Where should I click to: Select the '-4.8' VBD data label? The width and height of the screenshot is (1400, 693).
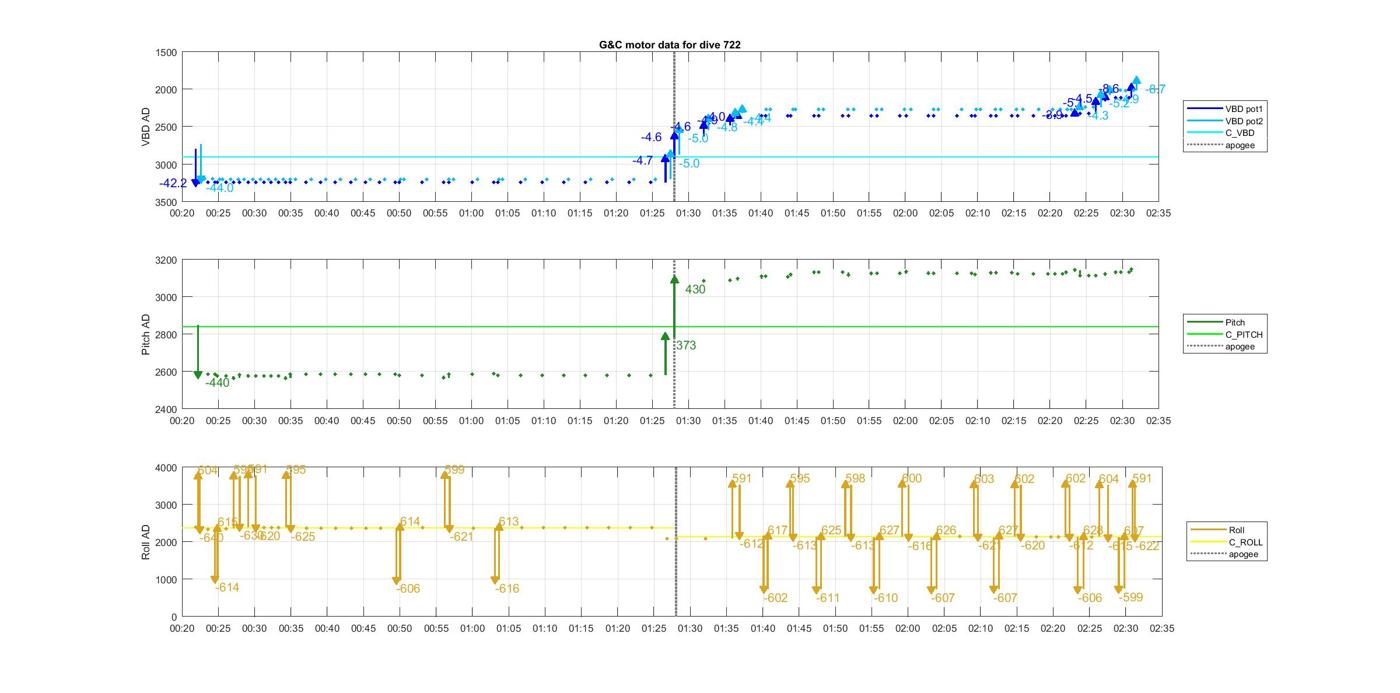(x=727, y=127)
